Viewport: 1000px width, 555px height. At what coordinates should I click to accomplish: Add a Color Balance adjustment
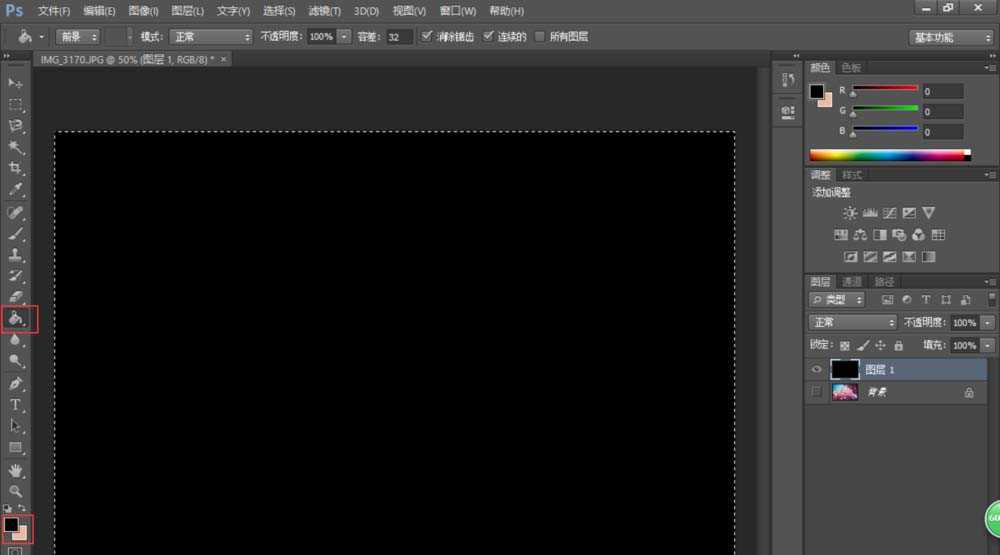tap(860, 235)
